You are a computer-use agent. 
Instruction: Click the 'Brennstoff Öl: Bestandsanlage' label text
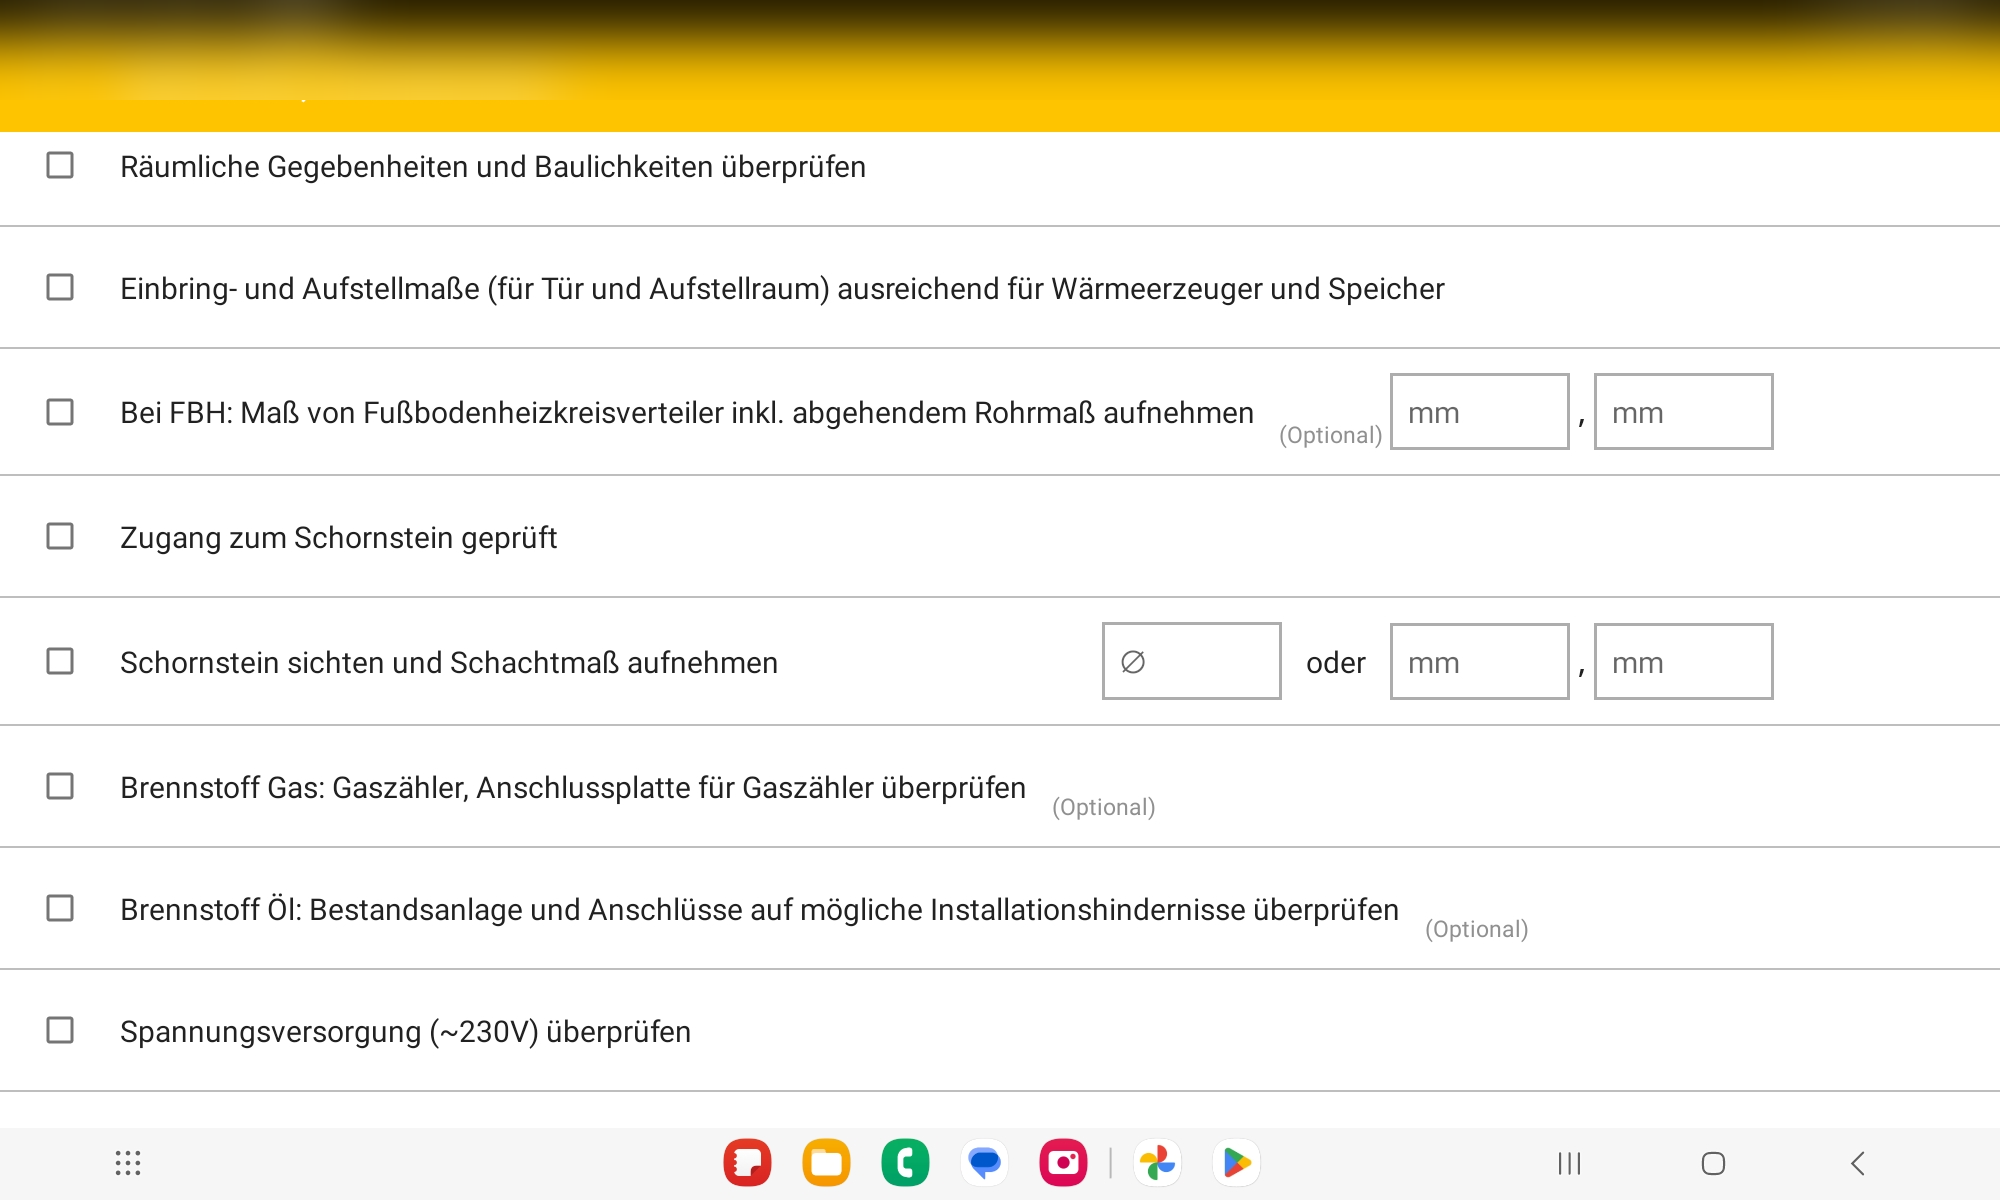click(x=759, y=910)
